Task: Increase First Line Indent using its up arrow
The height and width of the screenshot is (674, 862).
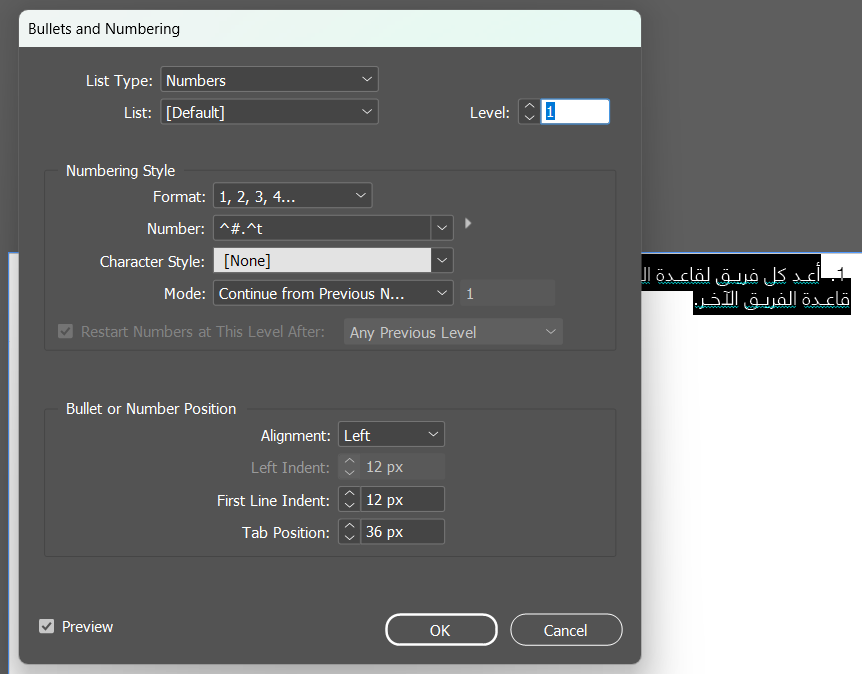Action: [x=349, y=494]
